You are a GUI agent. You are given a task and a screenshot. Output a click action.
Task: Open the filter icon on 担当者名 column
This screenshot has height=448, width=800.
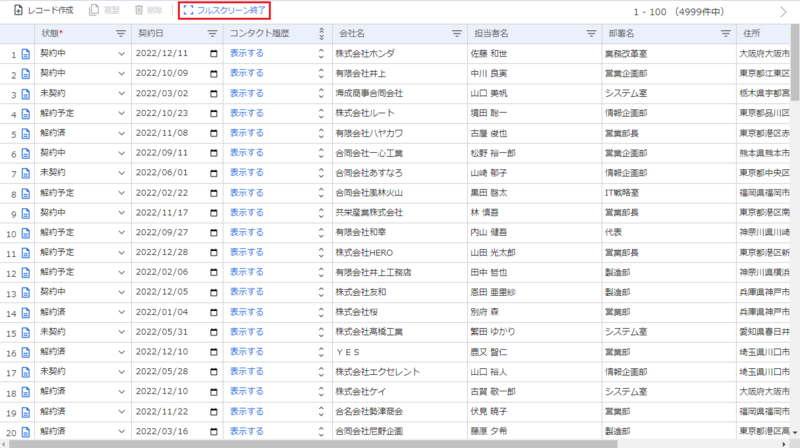[590, 33]
